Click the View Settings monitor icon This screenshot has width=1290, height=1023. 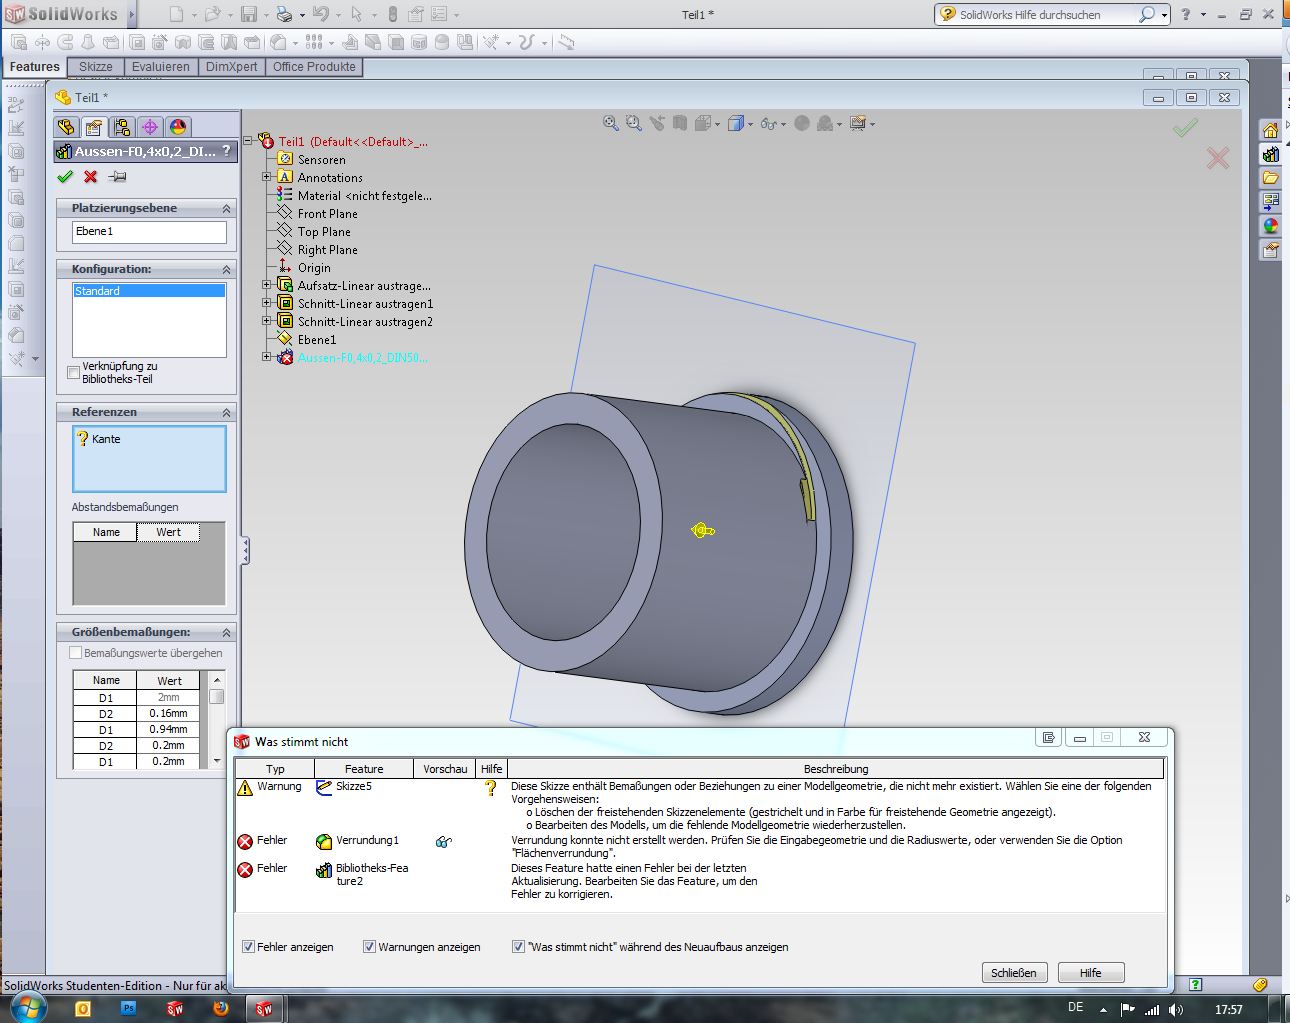pos(858,123)
